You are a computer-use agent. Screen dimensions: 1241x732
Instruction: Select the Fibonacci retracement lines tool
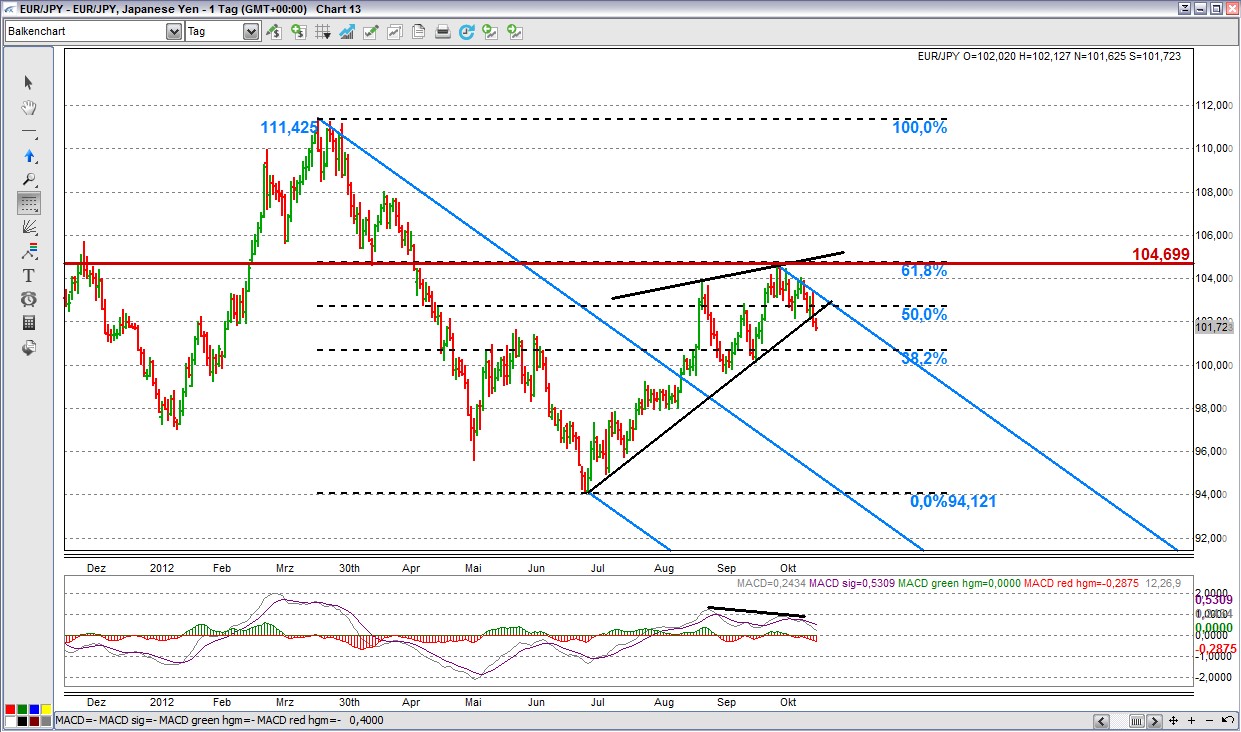[x=29, y=203]
